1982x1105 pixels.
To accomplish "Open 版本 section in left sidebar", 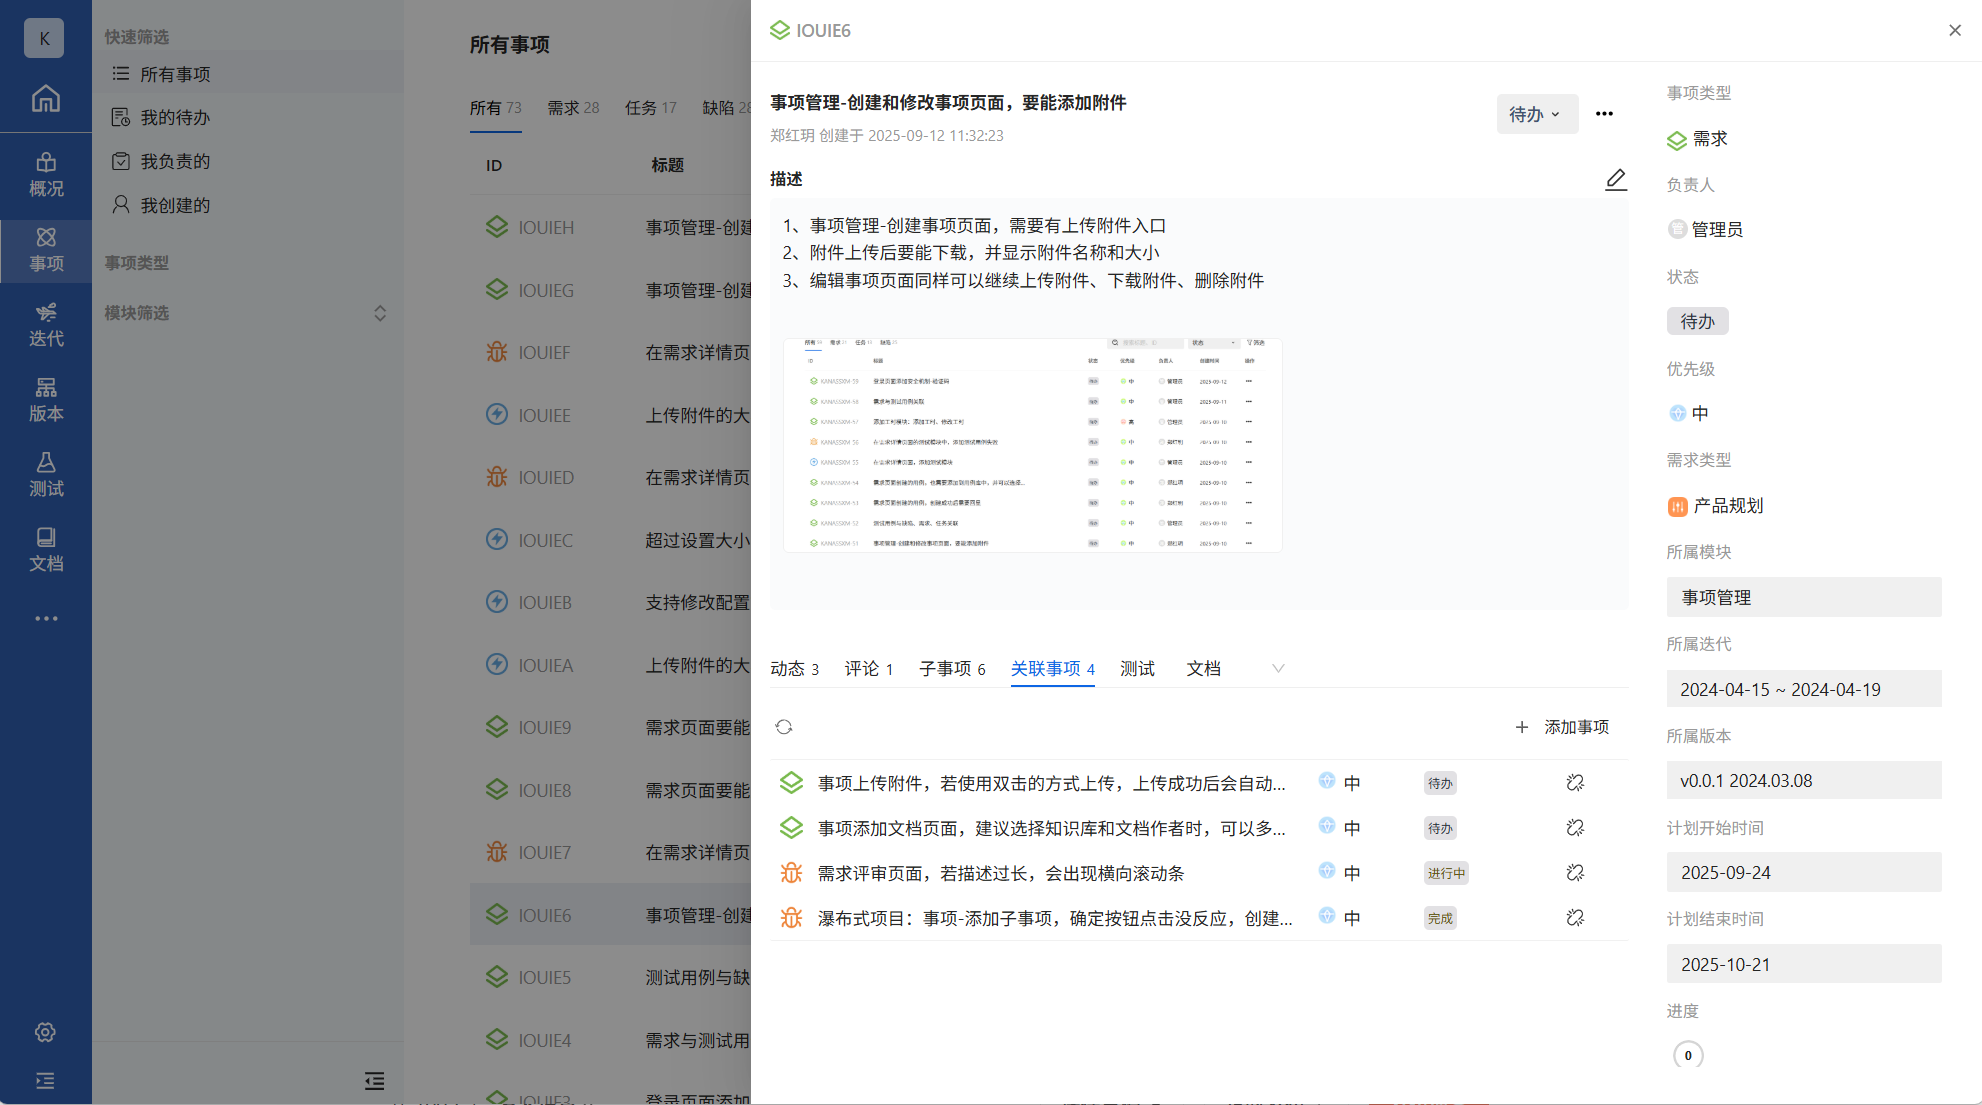I will (45, 399).
